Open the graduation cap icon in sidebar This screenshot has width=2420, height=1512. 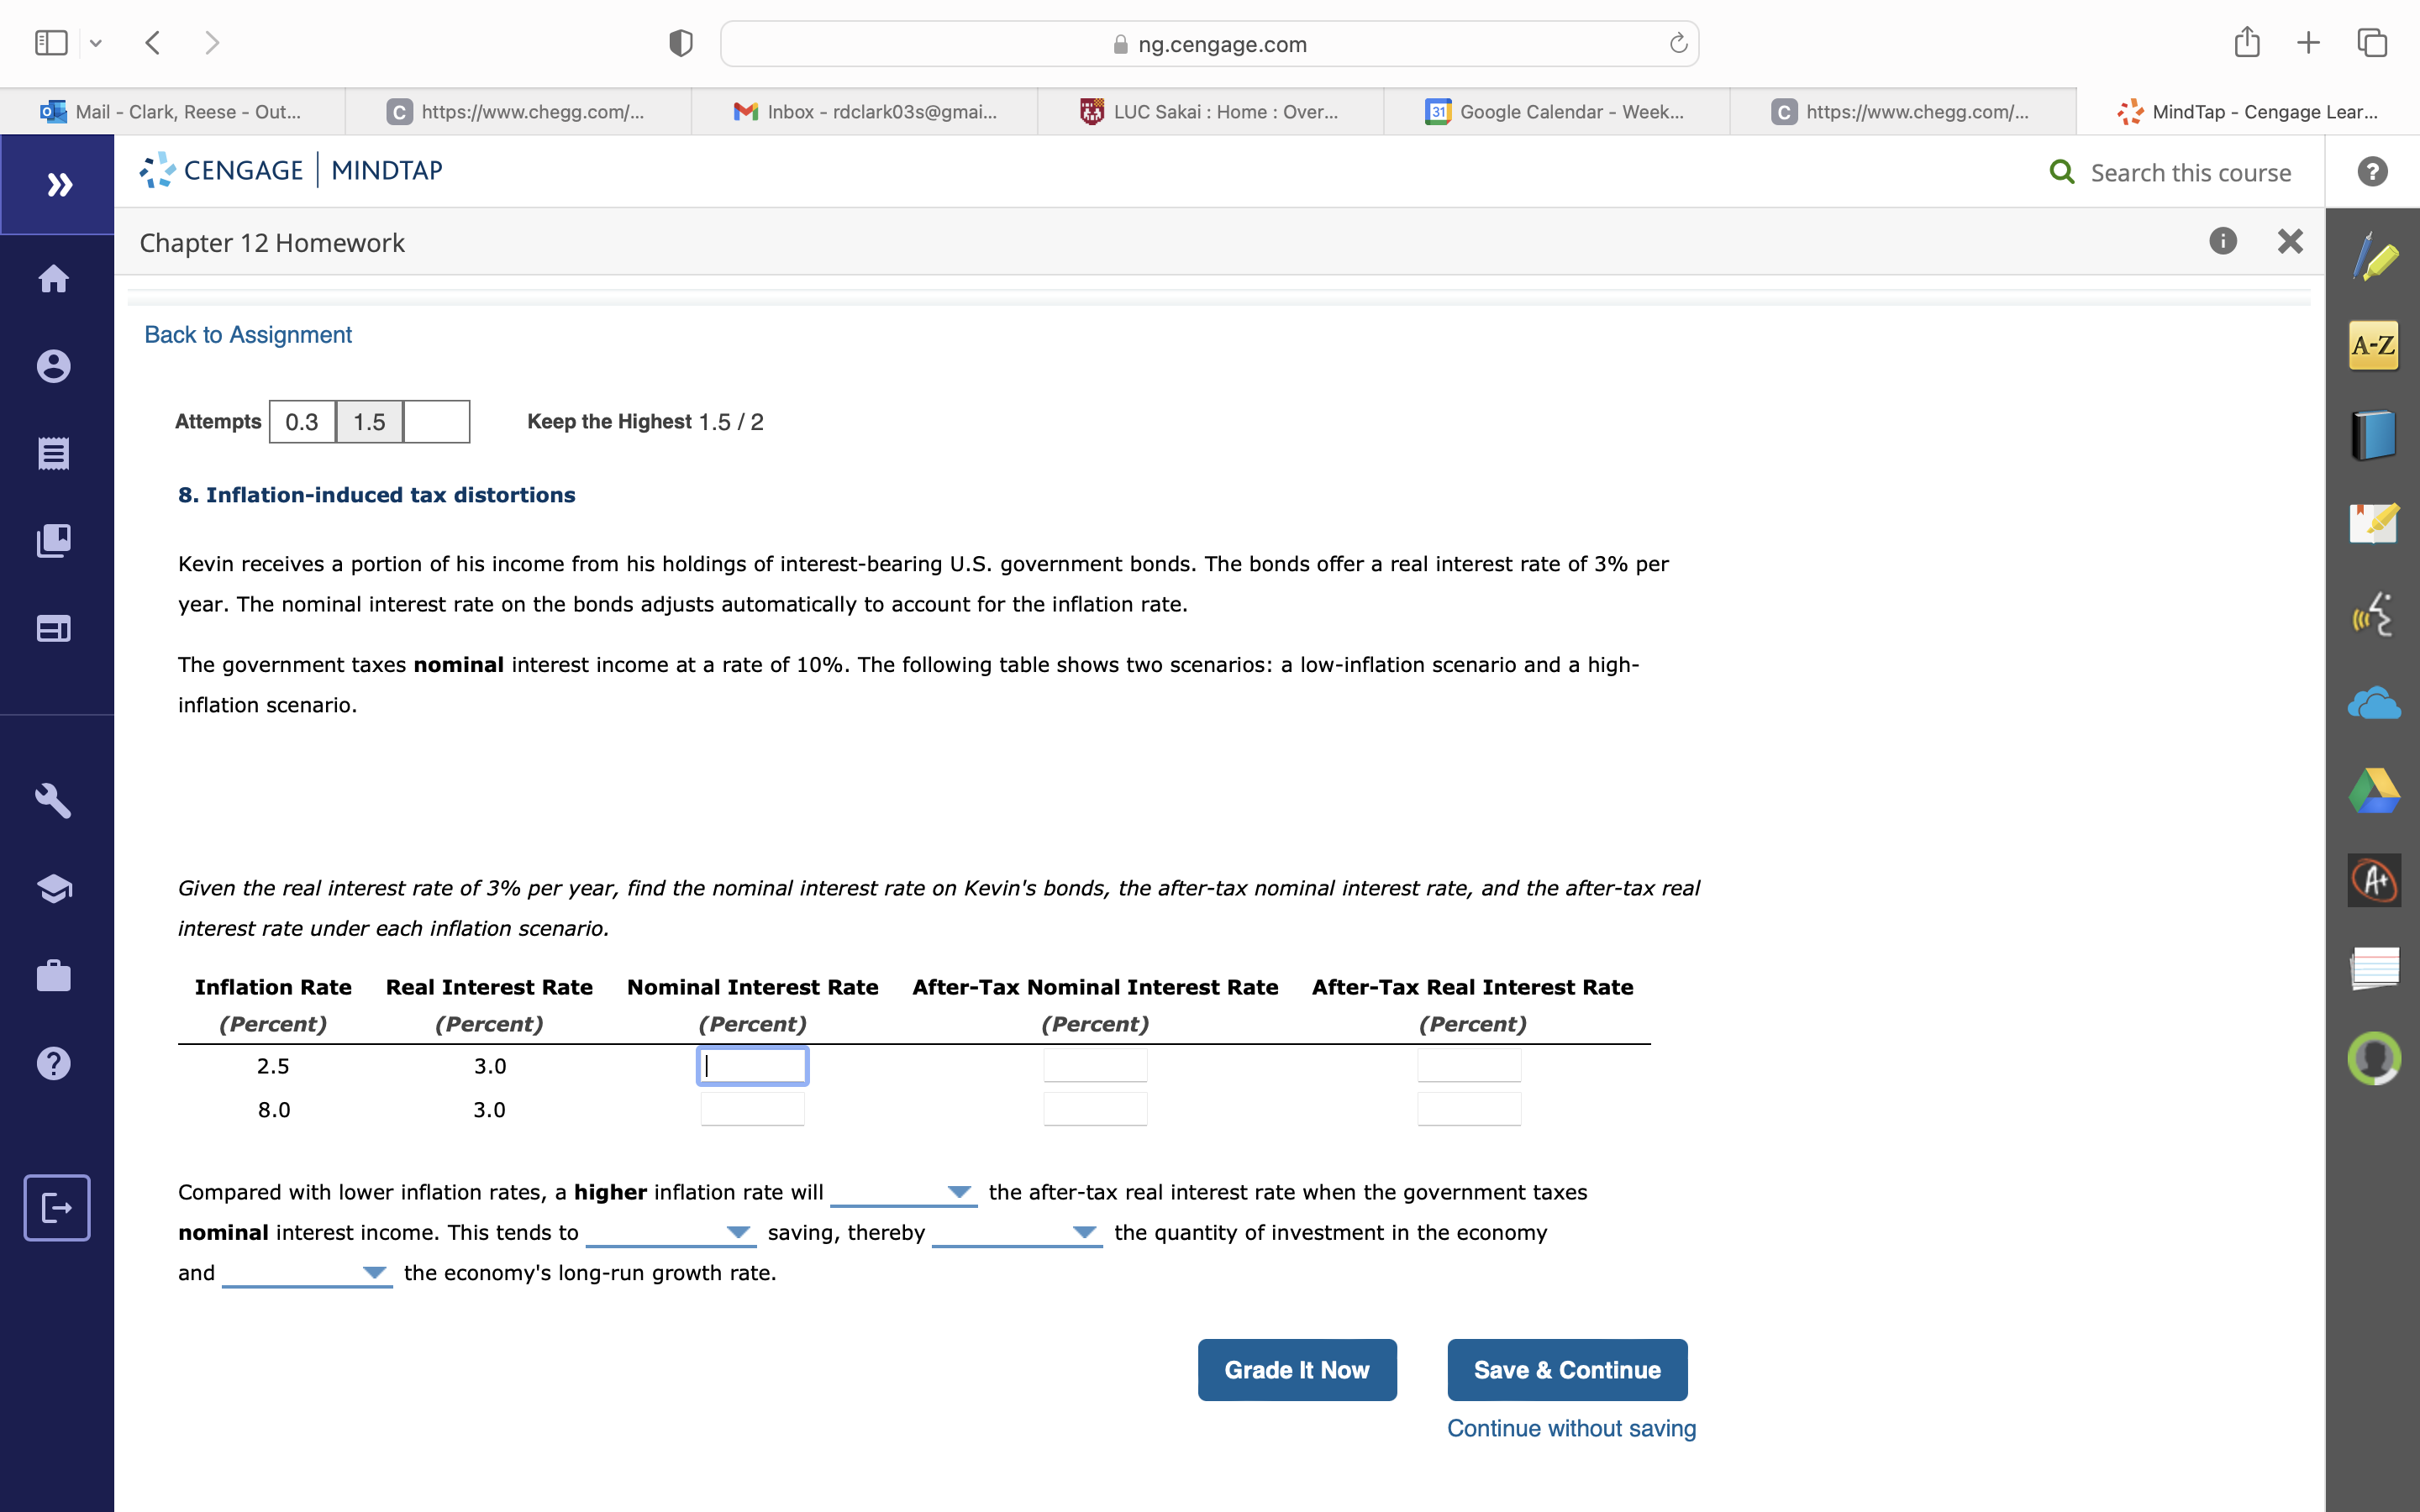click(x=54, y=888)
